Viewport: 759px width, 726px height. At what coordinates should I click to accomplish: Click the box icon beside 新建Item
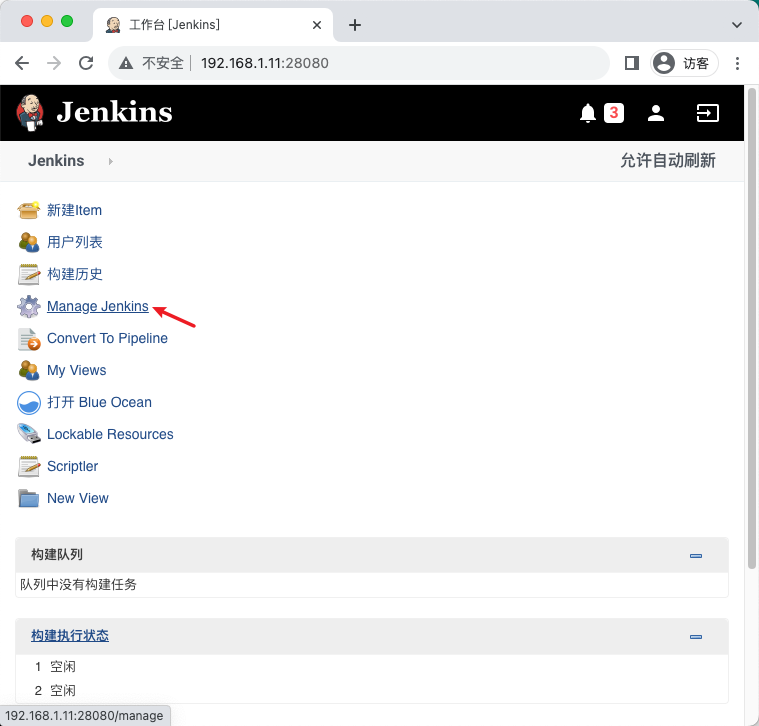pyautogui.click(x=29, y=210)
